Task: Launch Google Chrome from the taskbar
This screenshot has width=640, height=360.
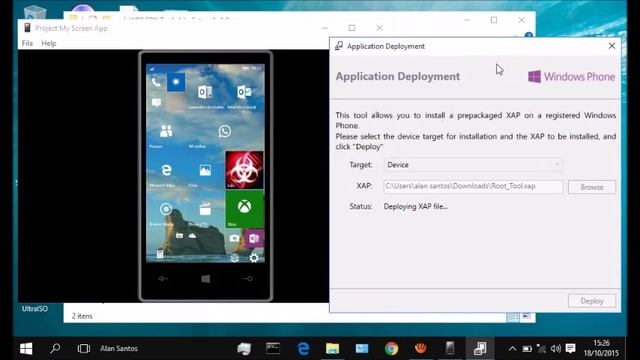Action: 391,348
